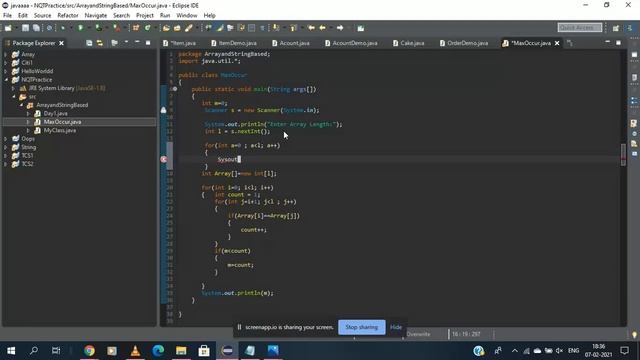Select the TCS1 project

[27, 156]
